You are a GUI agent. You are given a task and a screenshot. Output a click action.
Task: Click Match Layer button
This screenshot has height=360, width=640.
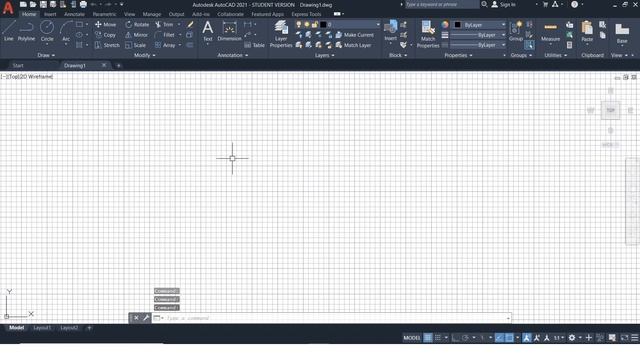353,45
